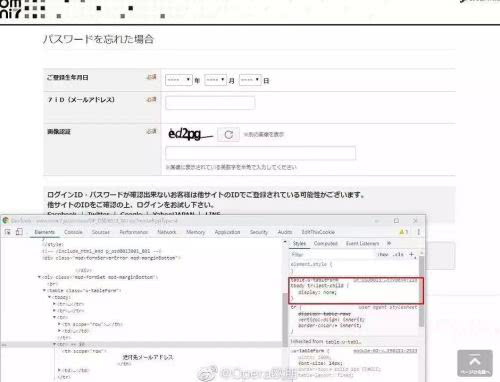Click the warning count icon in DevTools
Screen dimensions: 500x382
coord(404,232)
